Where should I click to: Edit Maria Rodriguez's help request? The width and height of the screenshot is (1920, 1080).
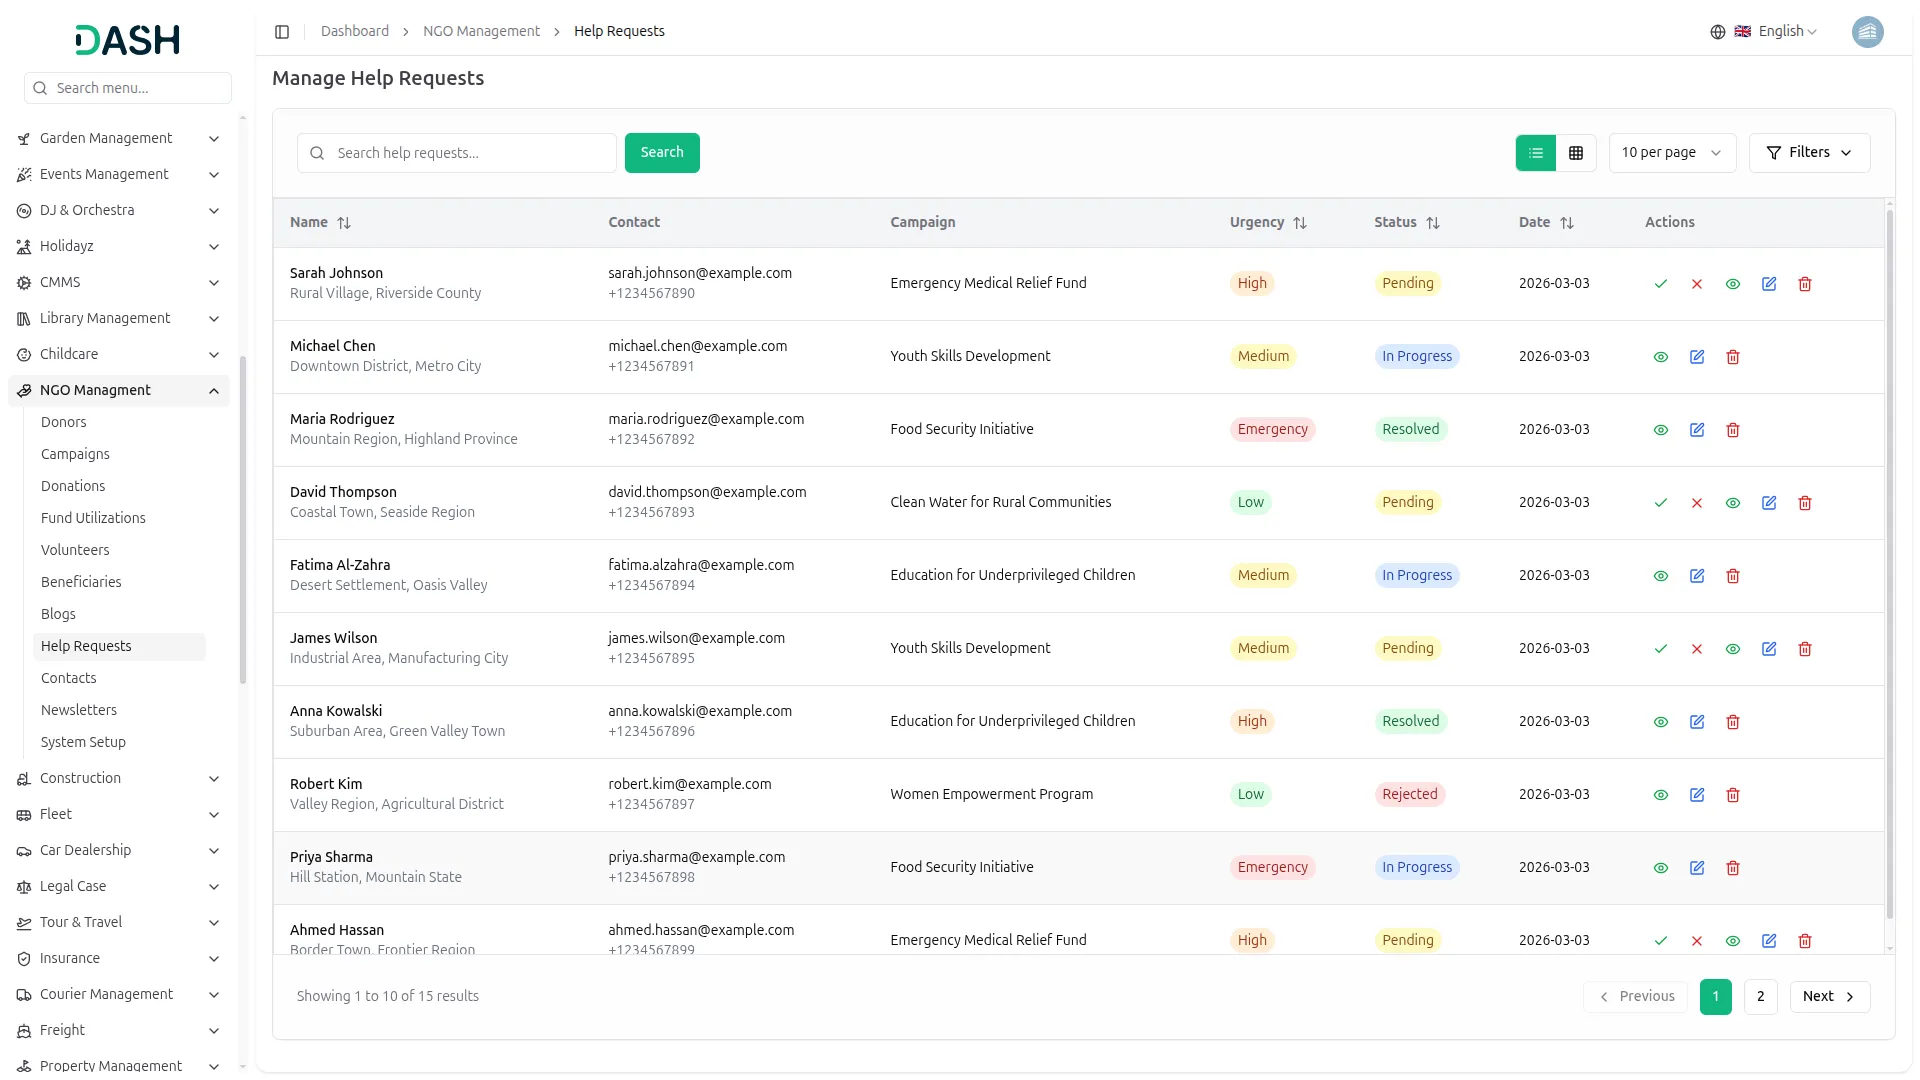coord(1696,430)
